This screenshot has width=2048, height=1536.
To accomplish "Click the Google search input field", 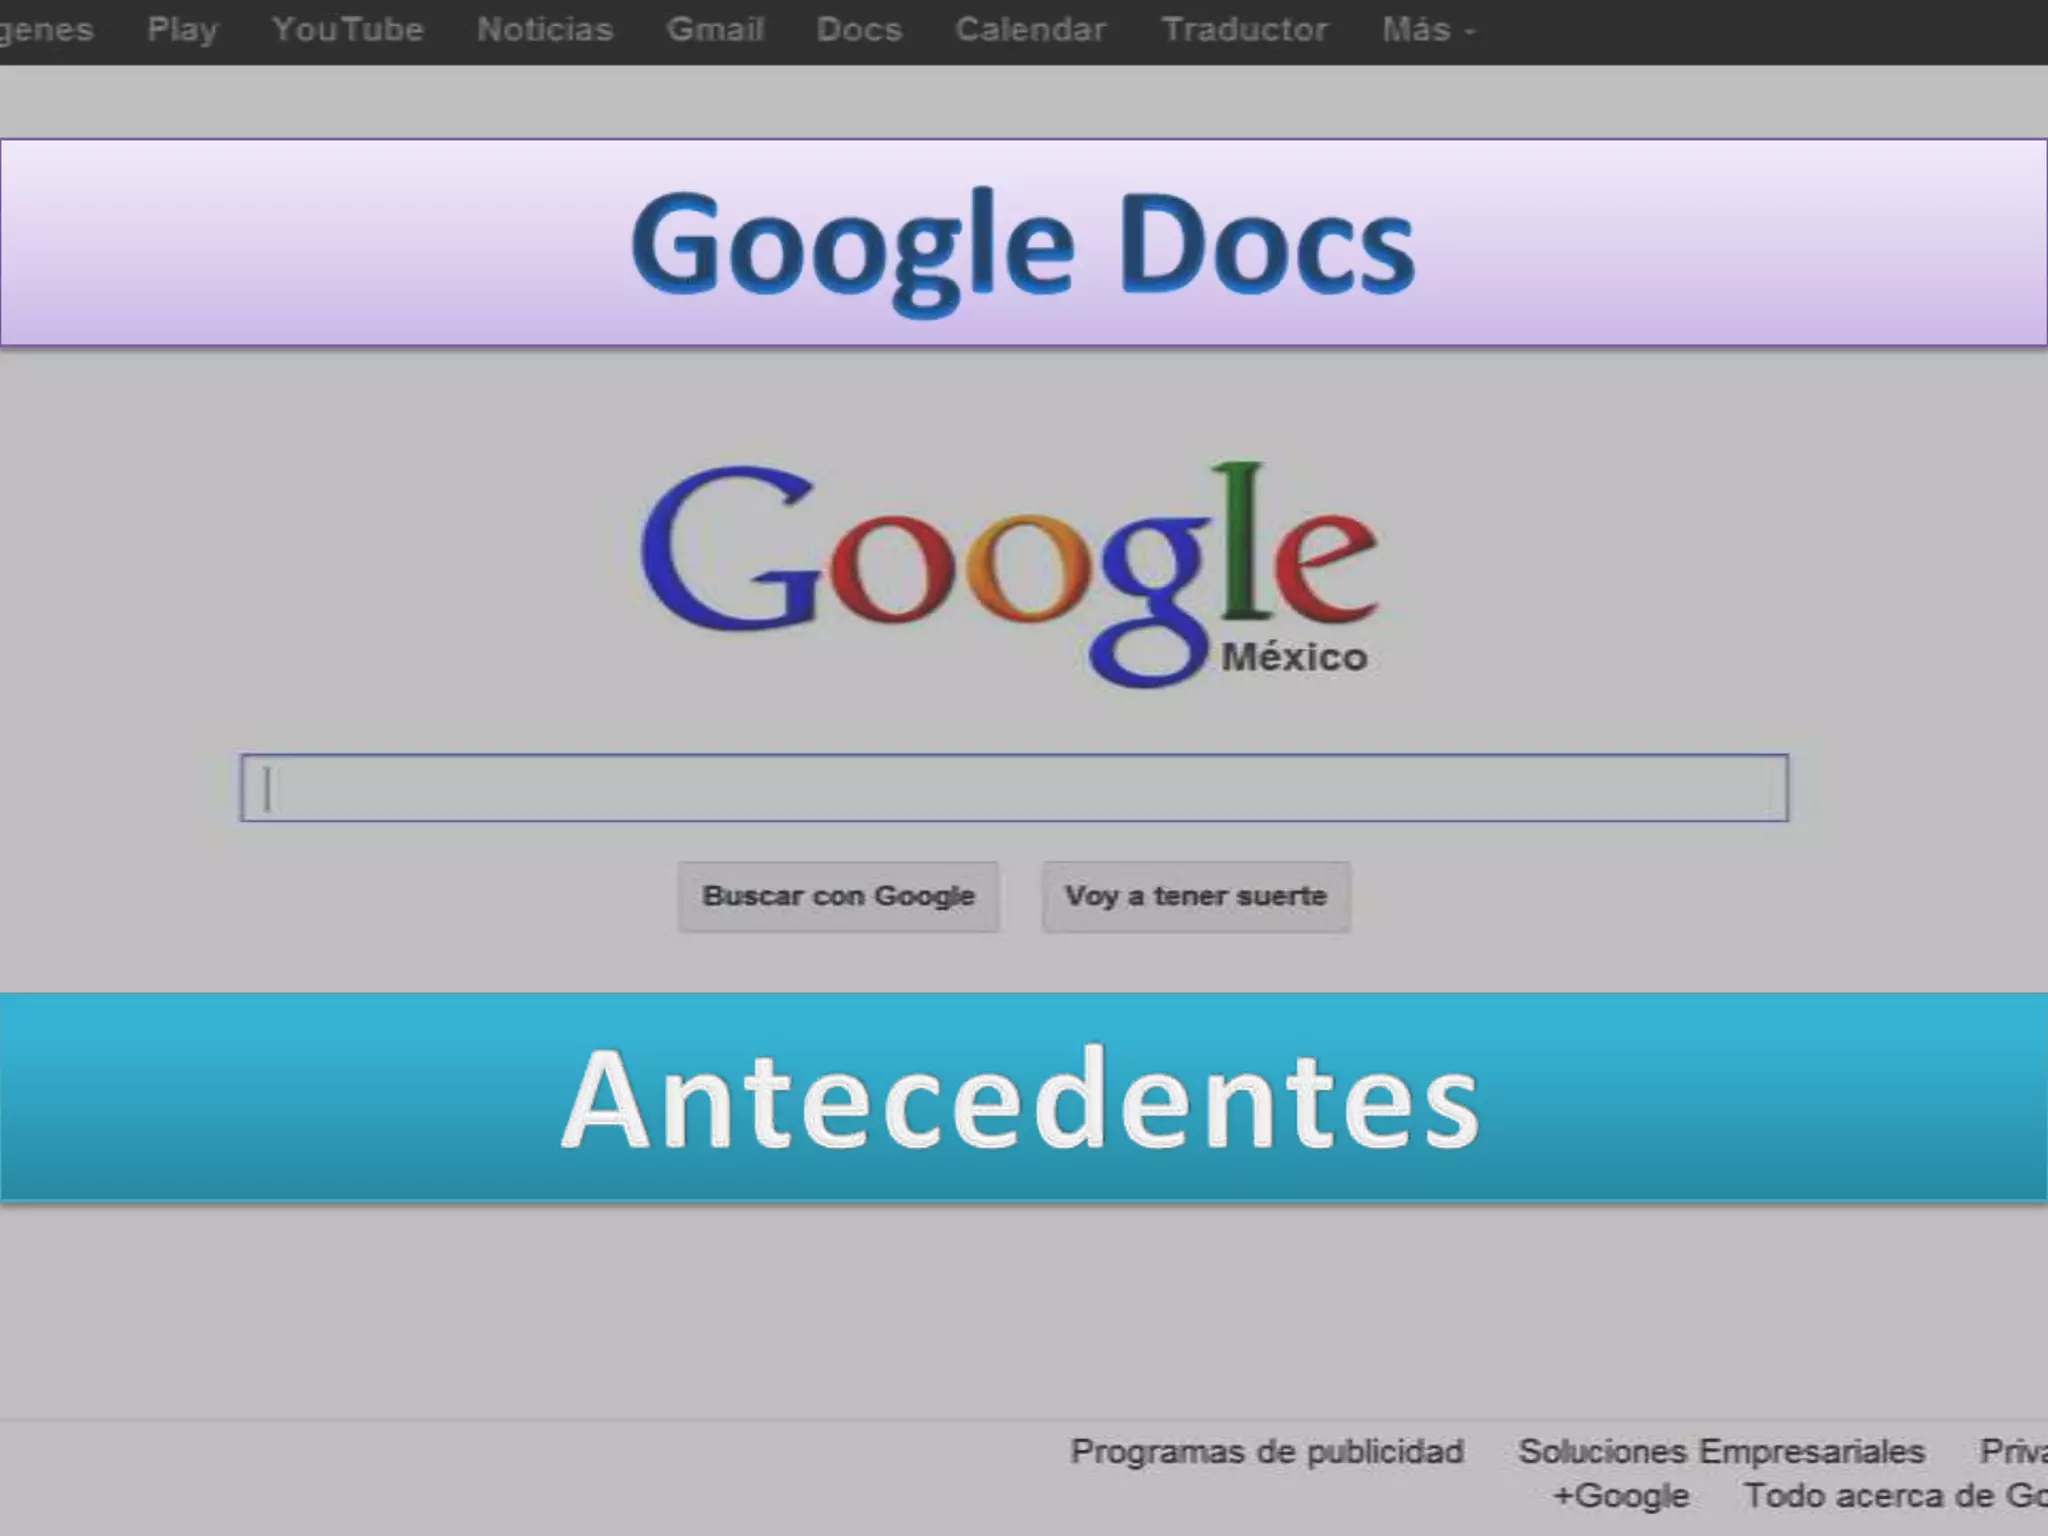I will point(1014,788).
